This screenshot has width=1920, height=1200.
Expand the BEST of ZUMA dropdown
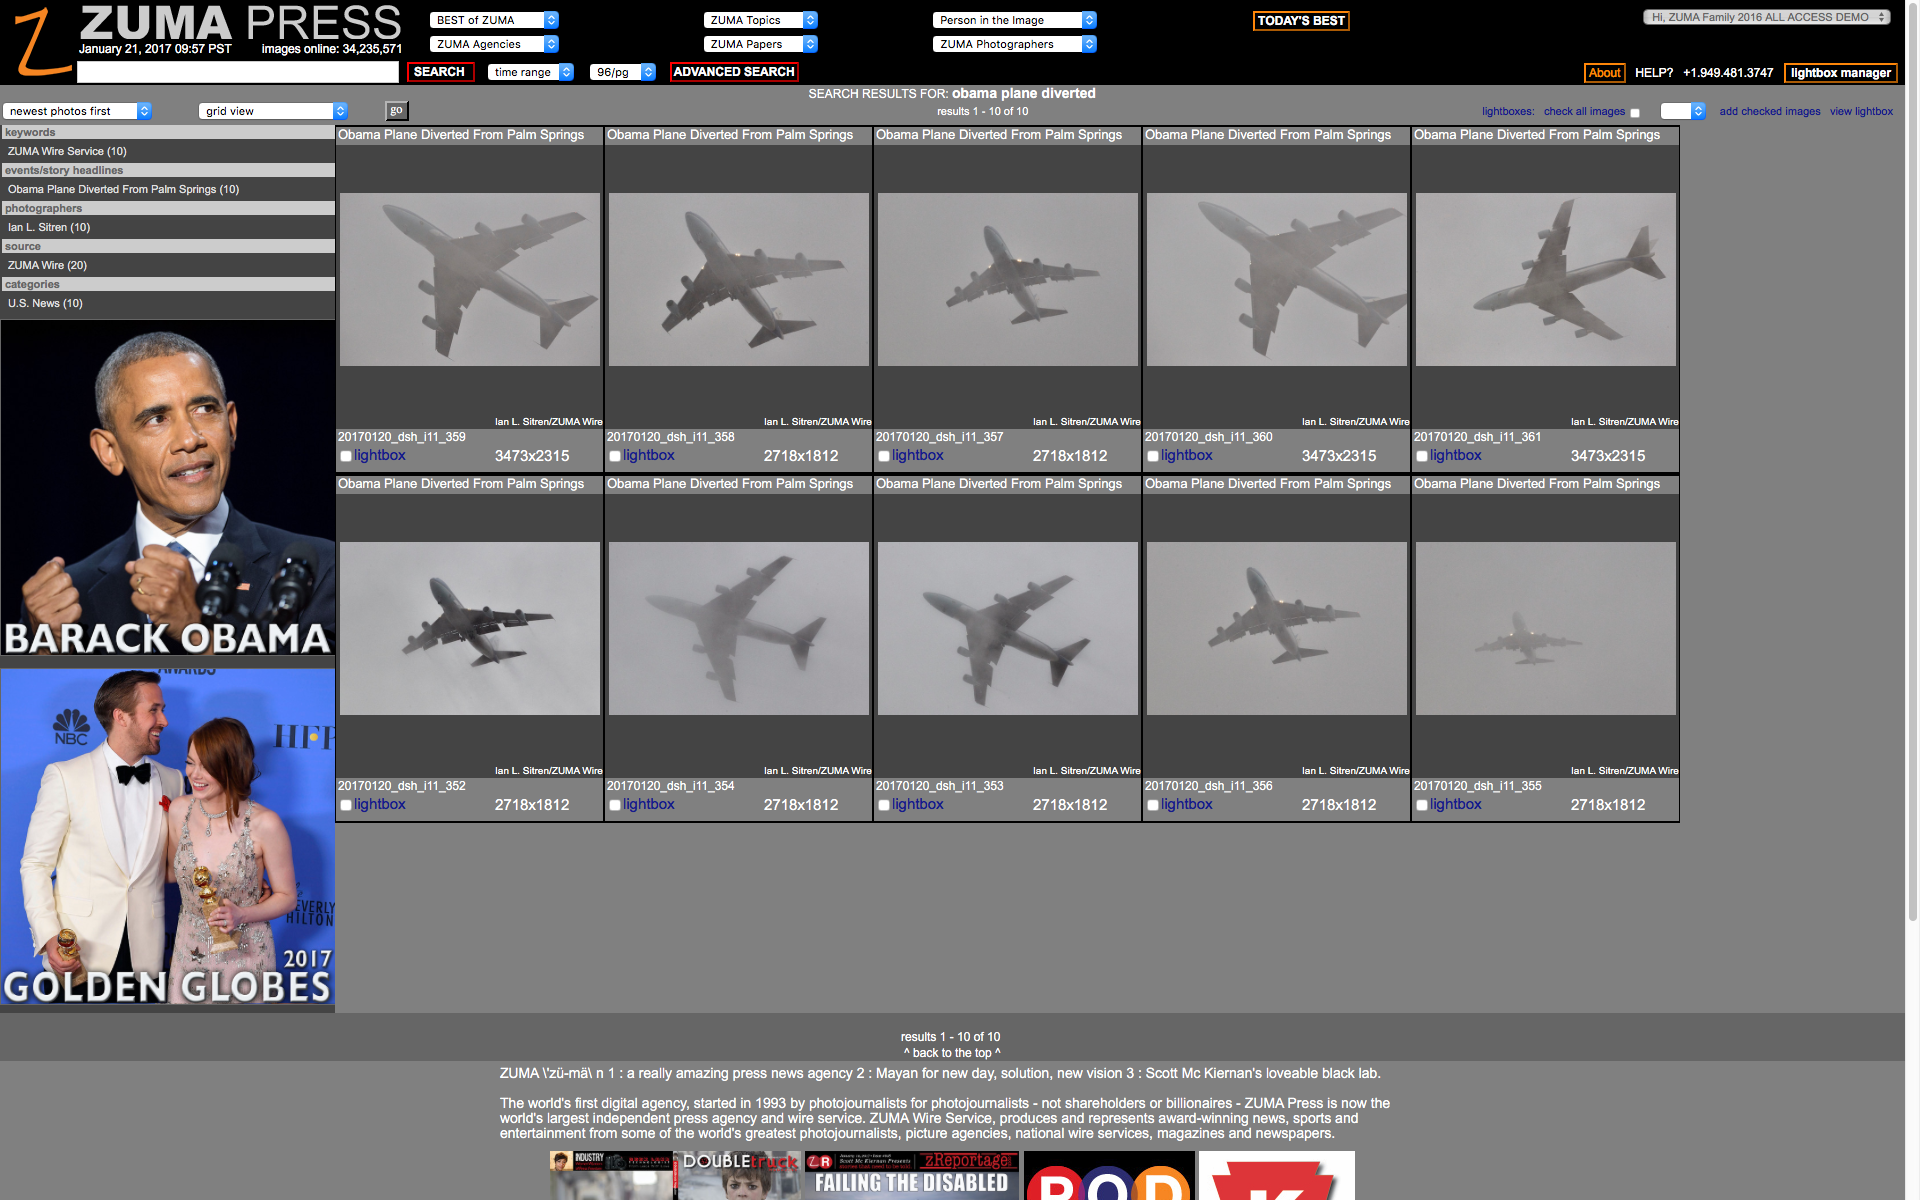[495, 20]
